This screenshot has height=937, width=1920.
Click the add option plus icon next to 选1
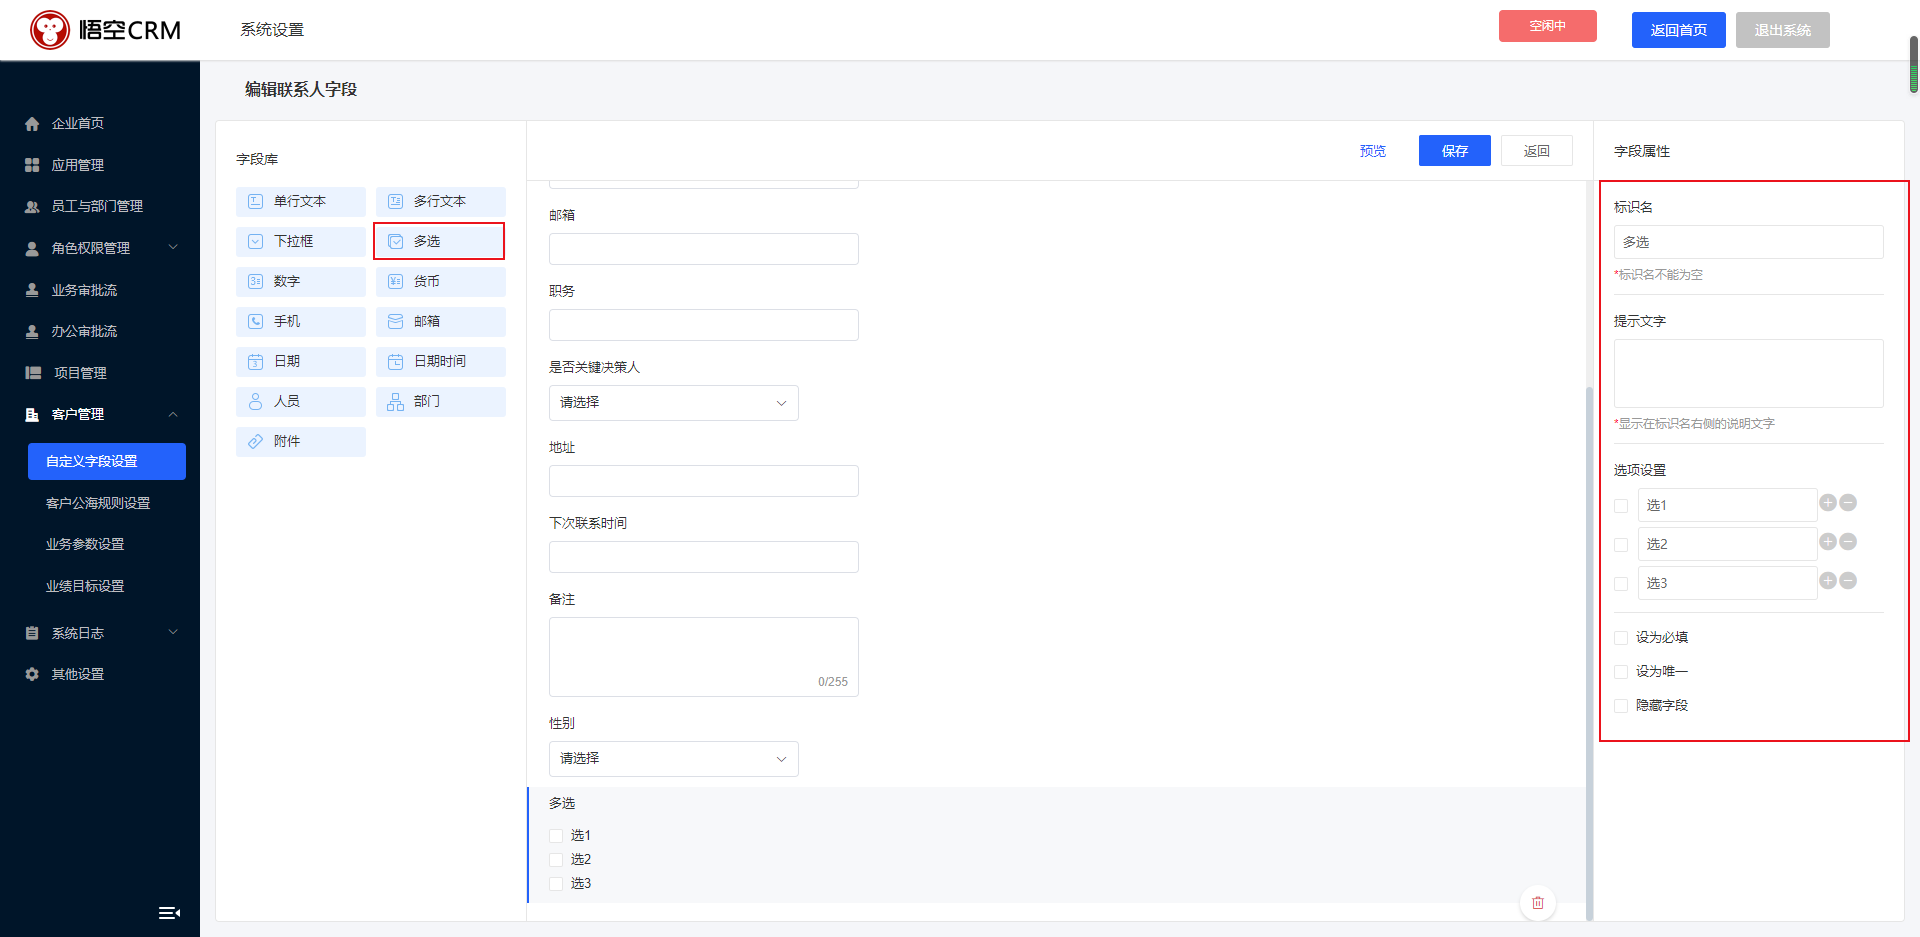coord(1828,503)
